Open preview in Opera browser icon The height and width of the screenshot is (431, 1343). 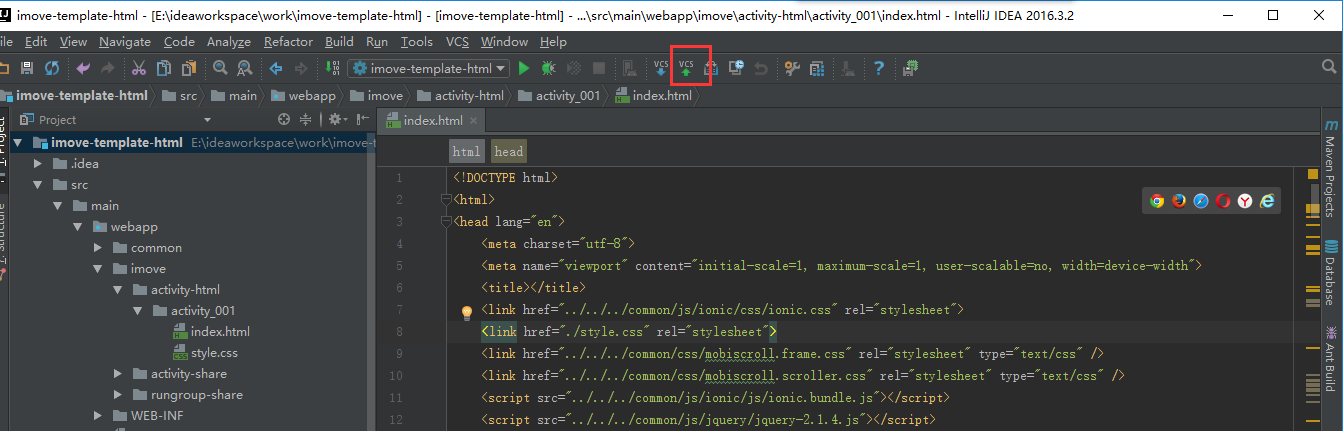pyautogui.click(x=1223, y=201)
